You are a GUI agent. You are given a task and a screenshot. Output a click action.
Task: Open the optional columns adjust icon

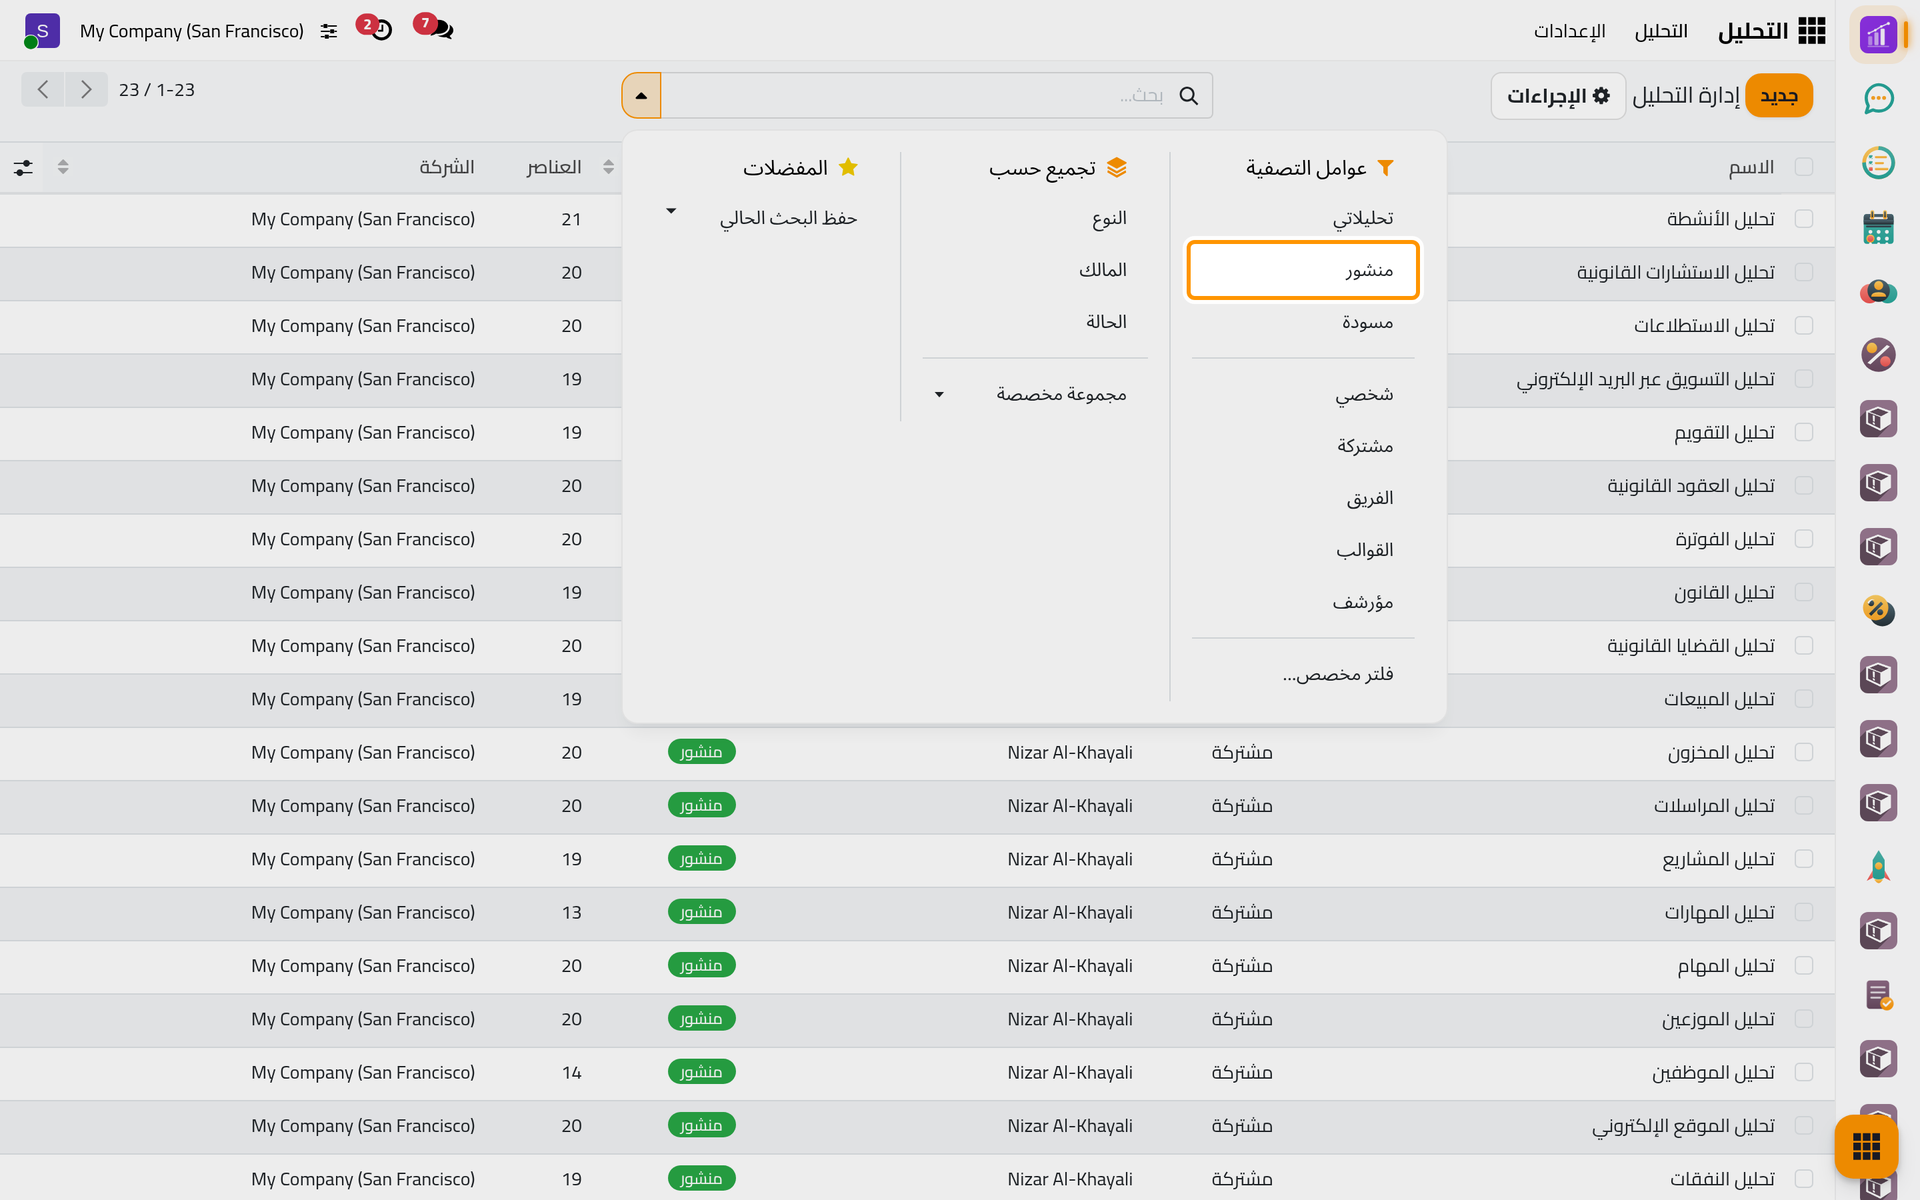click(x=23, y=167)
